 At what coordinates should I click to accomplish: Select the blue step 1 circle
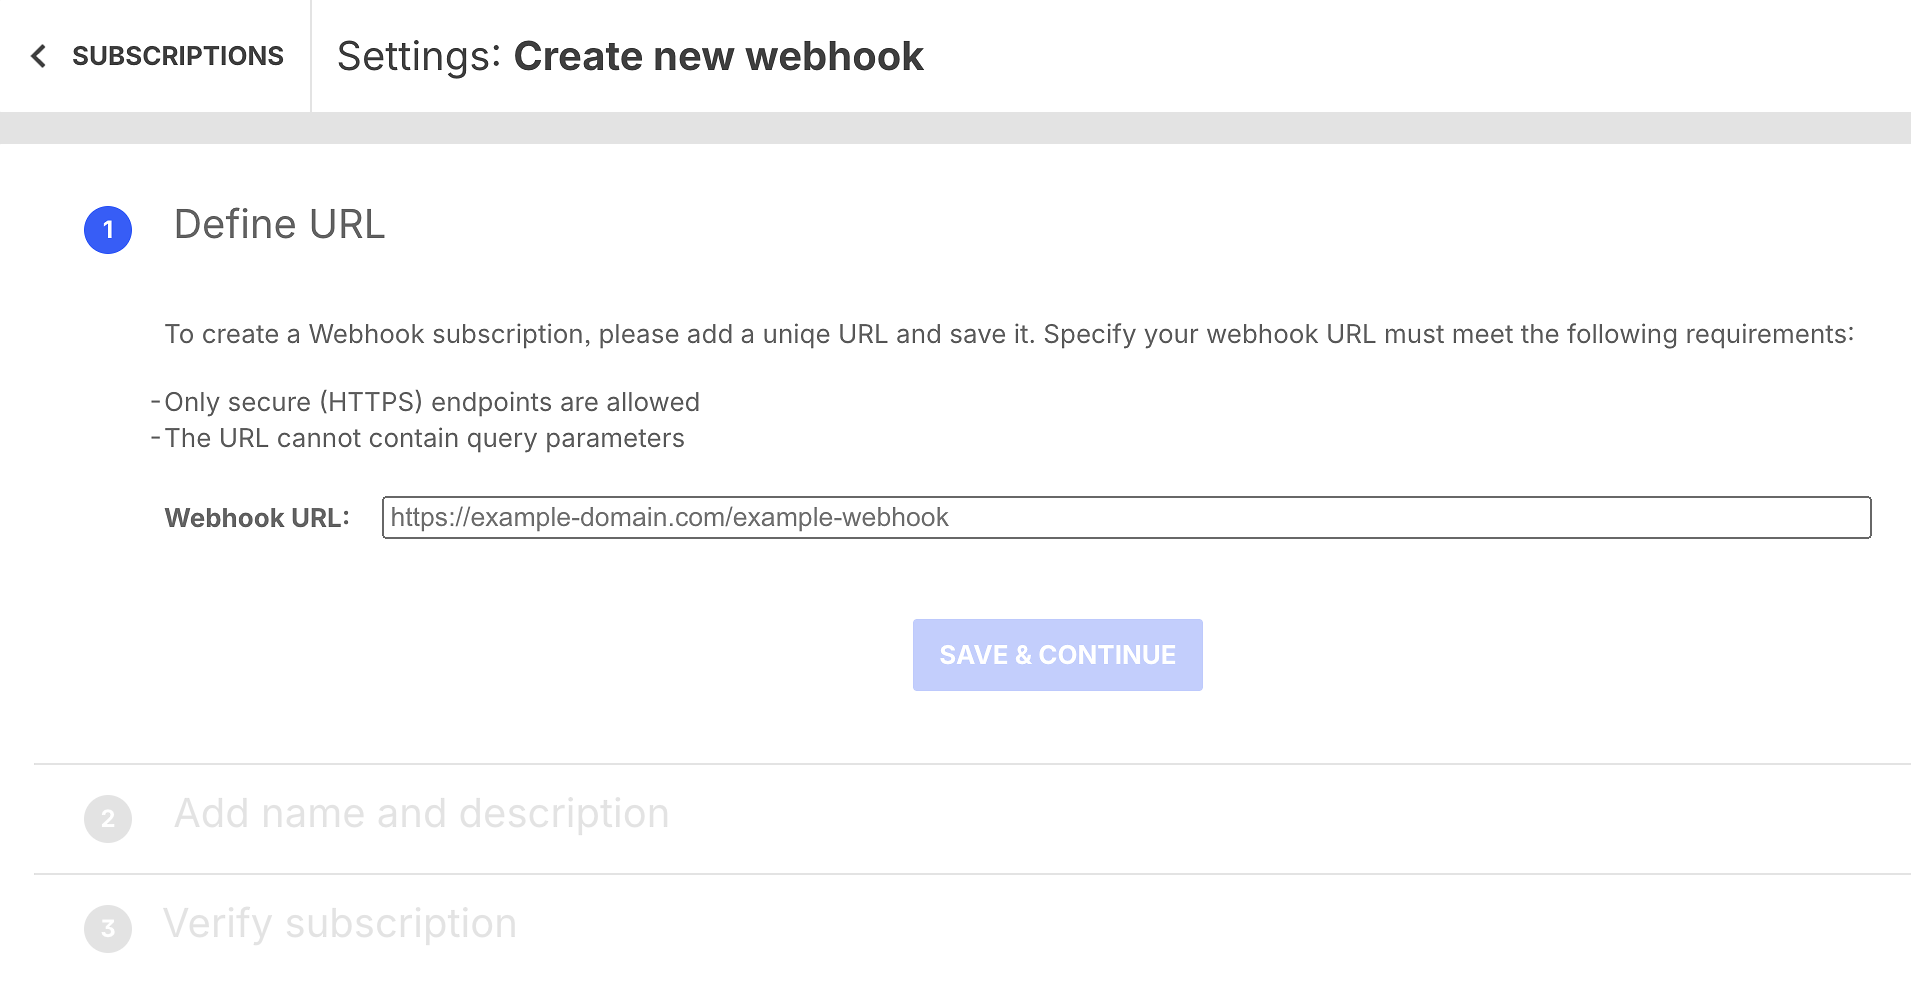108,230
